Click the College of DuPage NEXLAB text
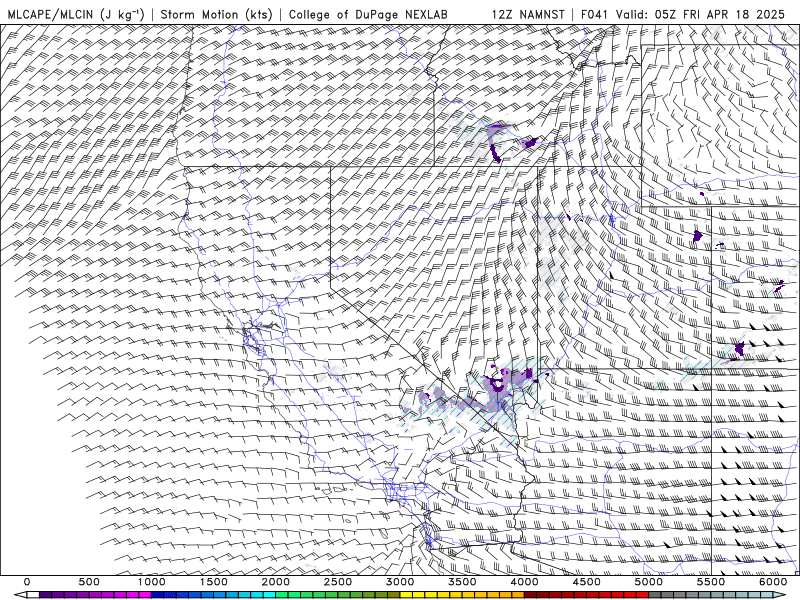The width and height of the screenshot is (800, 600). (368, 14)
